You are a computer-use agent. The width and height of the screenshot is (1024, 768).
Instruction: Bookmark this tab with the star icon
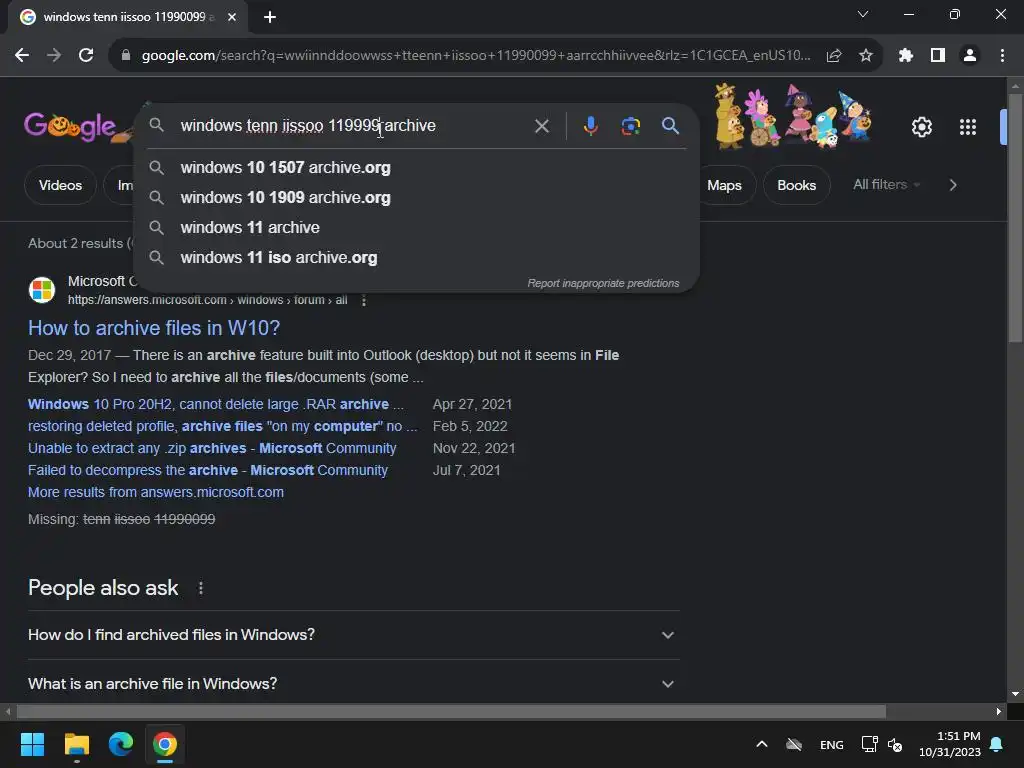(865, 56)
